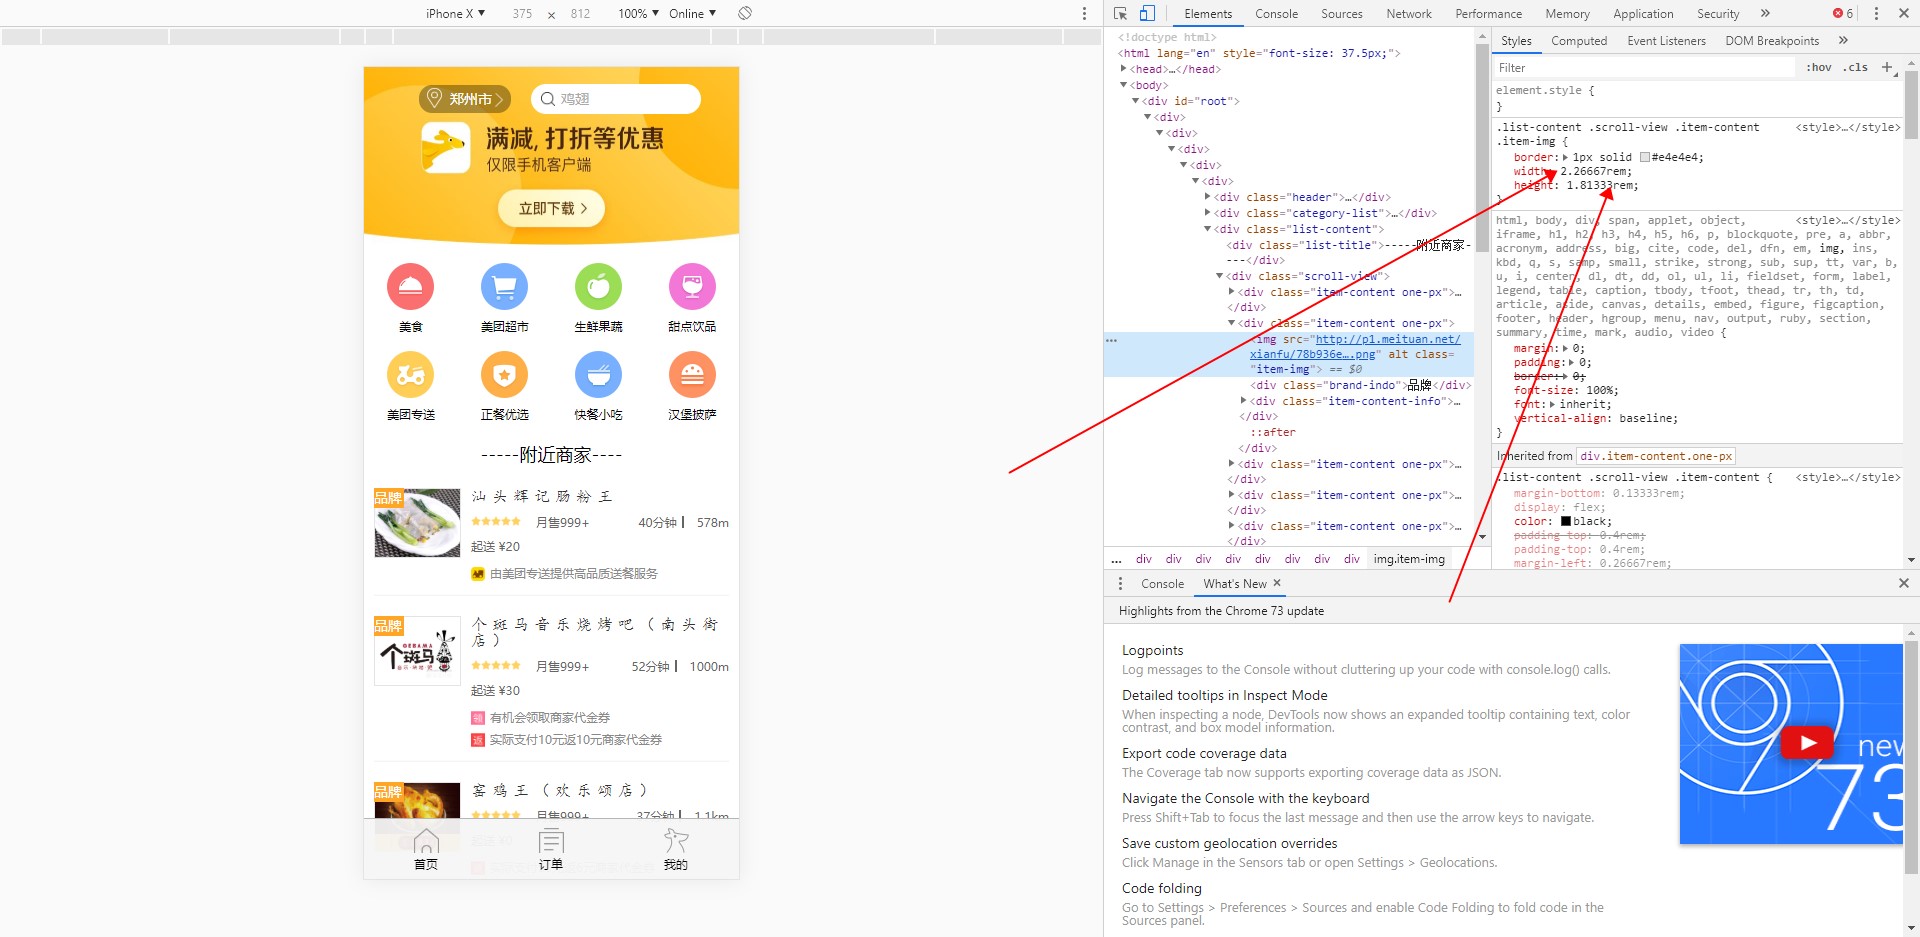Click the inspect element picker icon
Viewport: 1920px width, 937px height.
(1120, 14)
